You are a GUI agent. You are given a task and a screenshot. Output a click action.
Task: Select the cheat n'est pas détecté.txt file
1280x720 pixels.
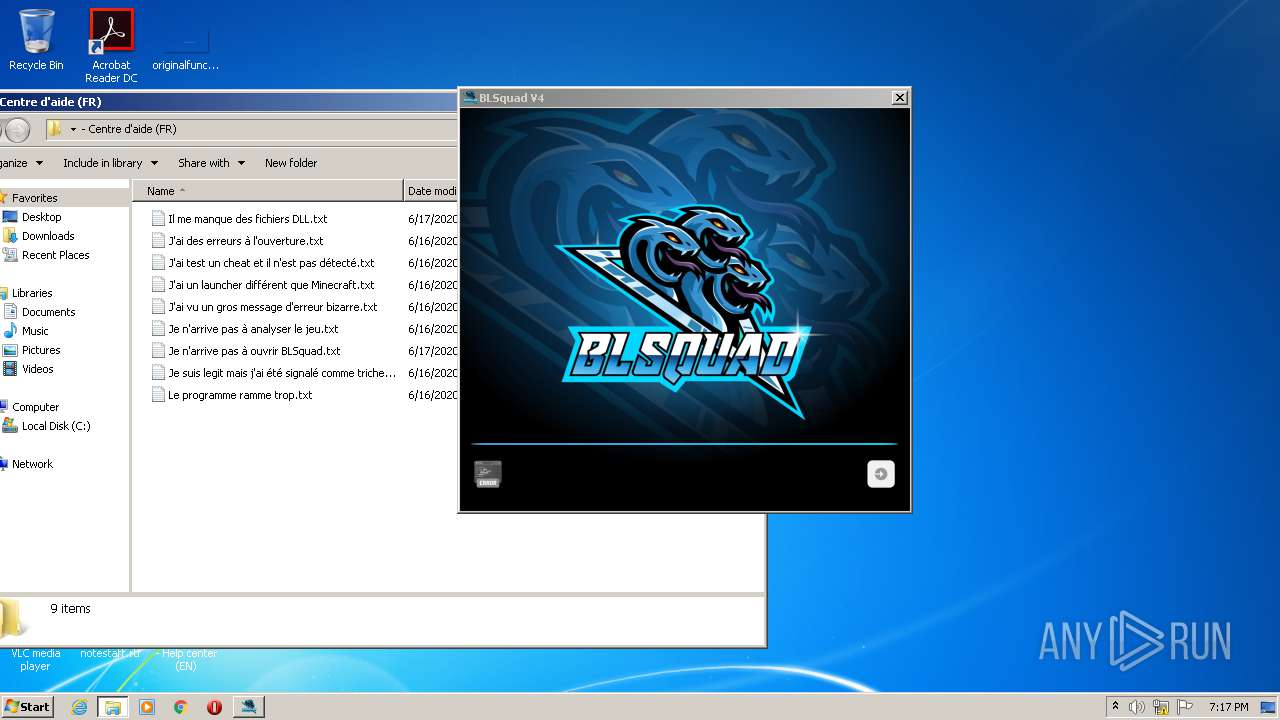pos(271,263)
